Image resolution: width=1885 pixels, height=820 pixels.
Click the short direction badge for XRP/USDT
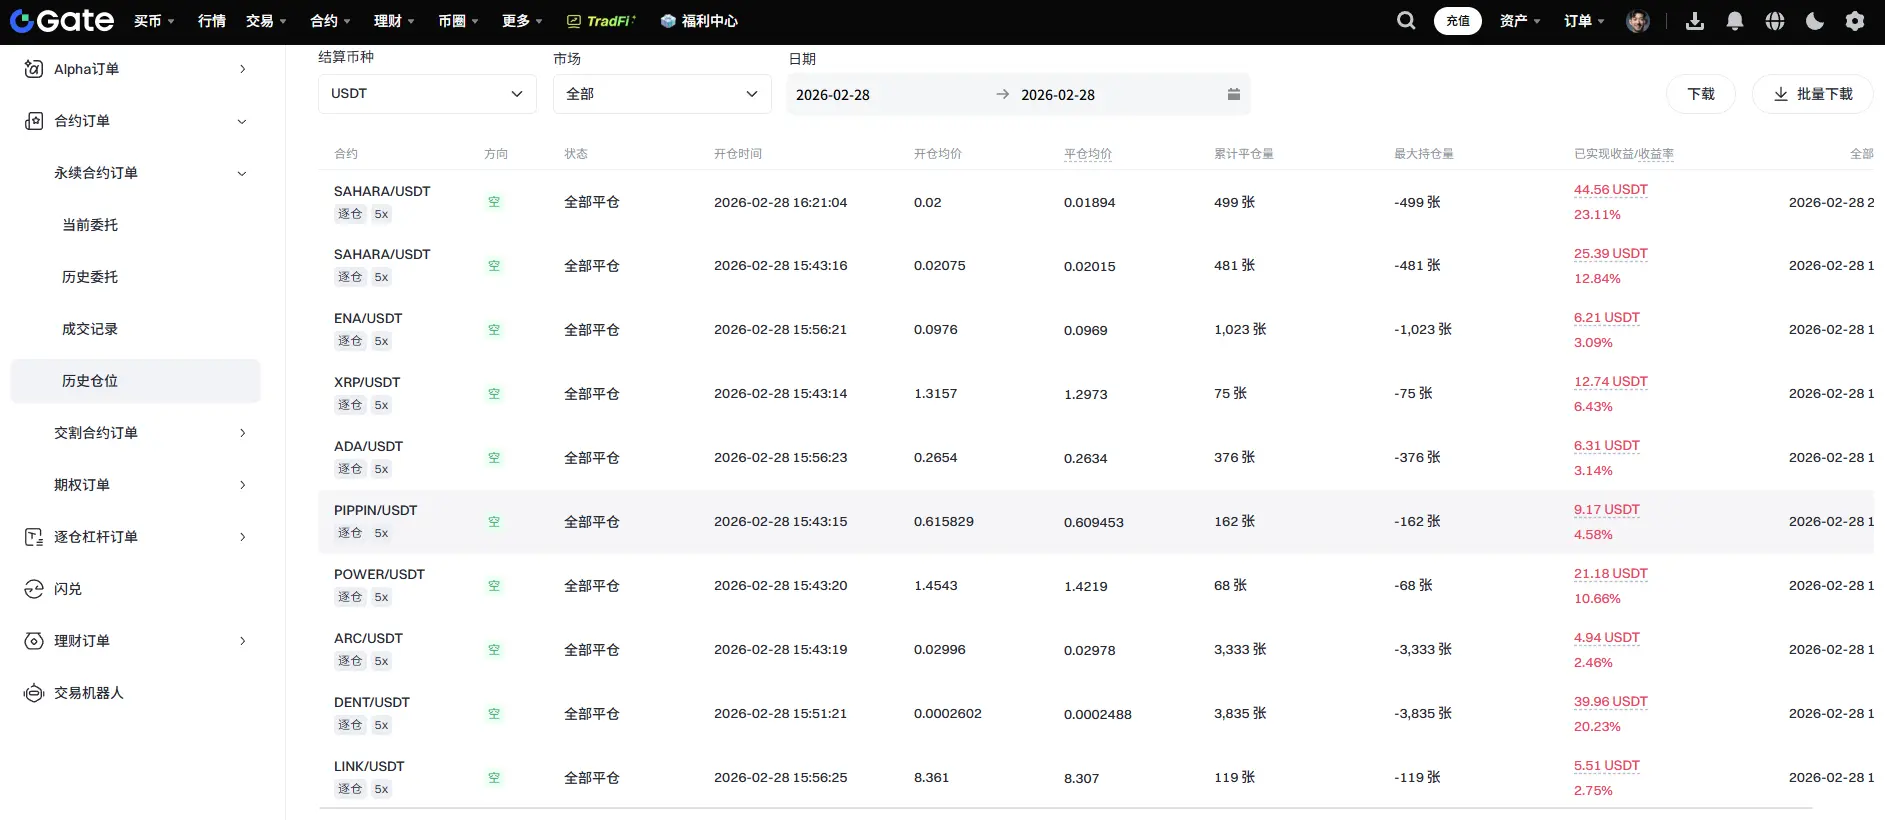coord(494,394)
